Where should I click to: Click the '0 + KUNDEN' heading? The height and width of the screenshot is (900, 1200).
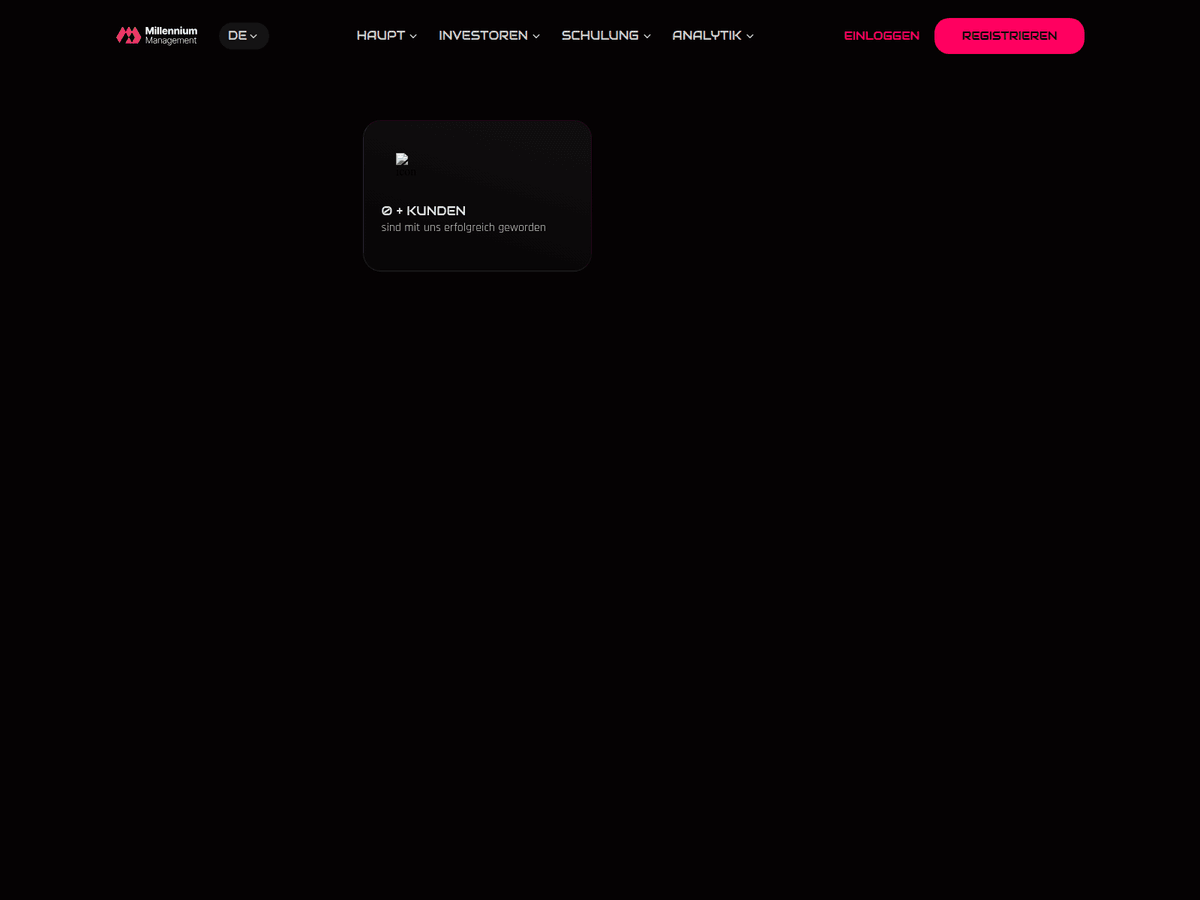[424, 211]
